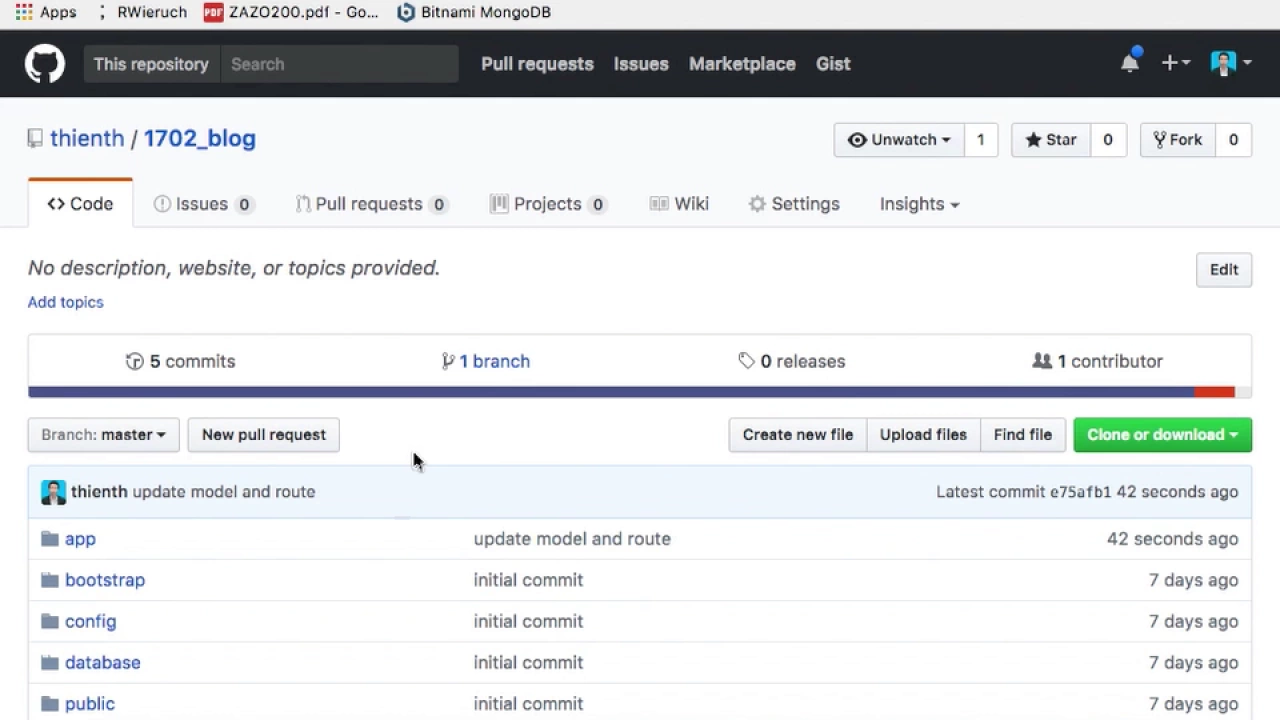
Task: Open latest commit message in commit bar
Action: pyautogui.click(x=224, y=492)
